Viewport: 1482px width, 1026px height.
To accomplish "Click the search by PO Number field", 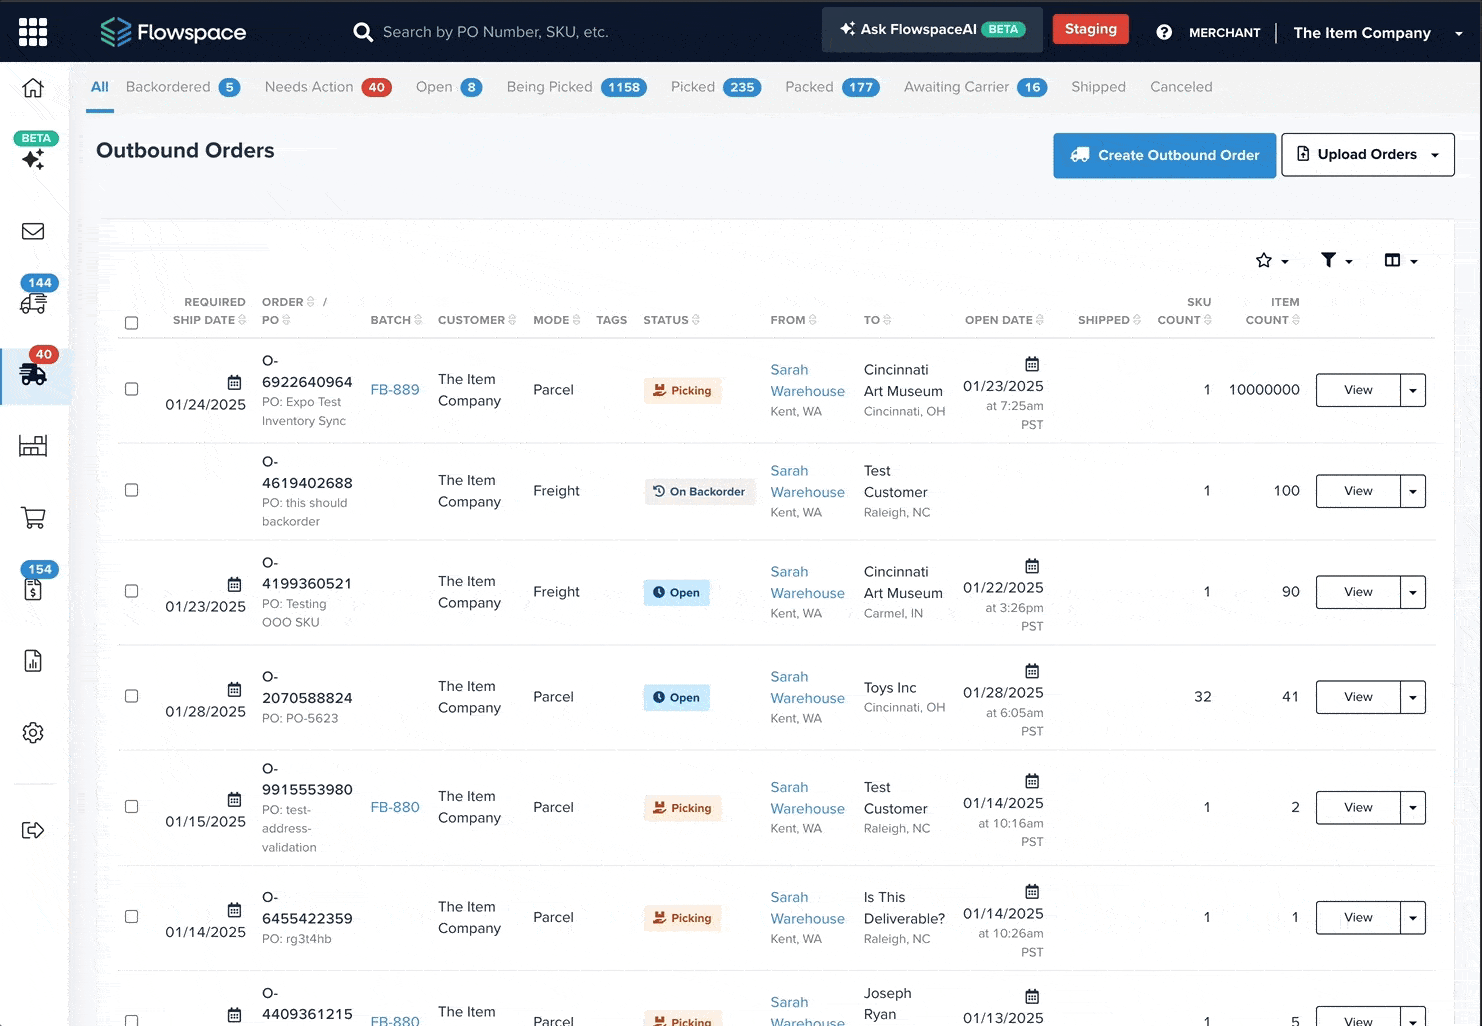I will 495,32.
